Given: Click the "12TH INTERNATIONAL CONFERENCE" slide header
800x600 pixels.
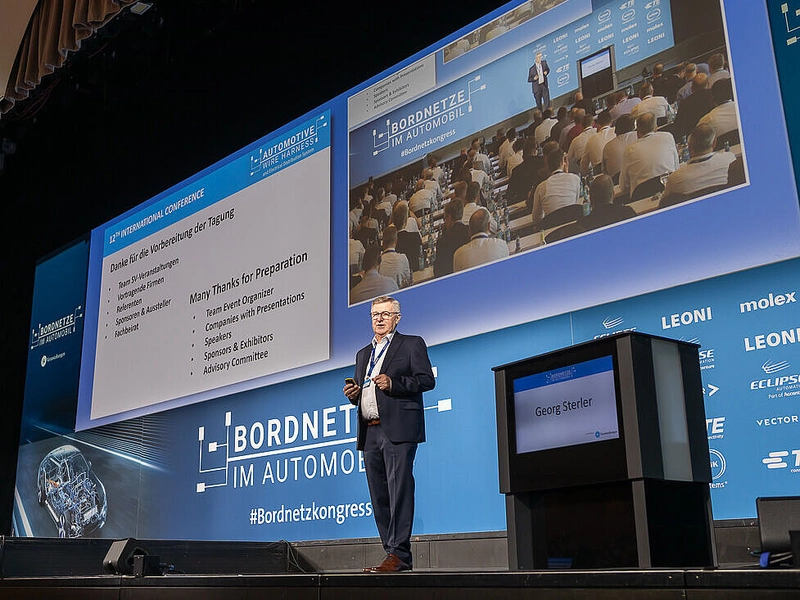Looking at the screenshot, I should coord(157,216).
